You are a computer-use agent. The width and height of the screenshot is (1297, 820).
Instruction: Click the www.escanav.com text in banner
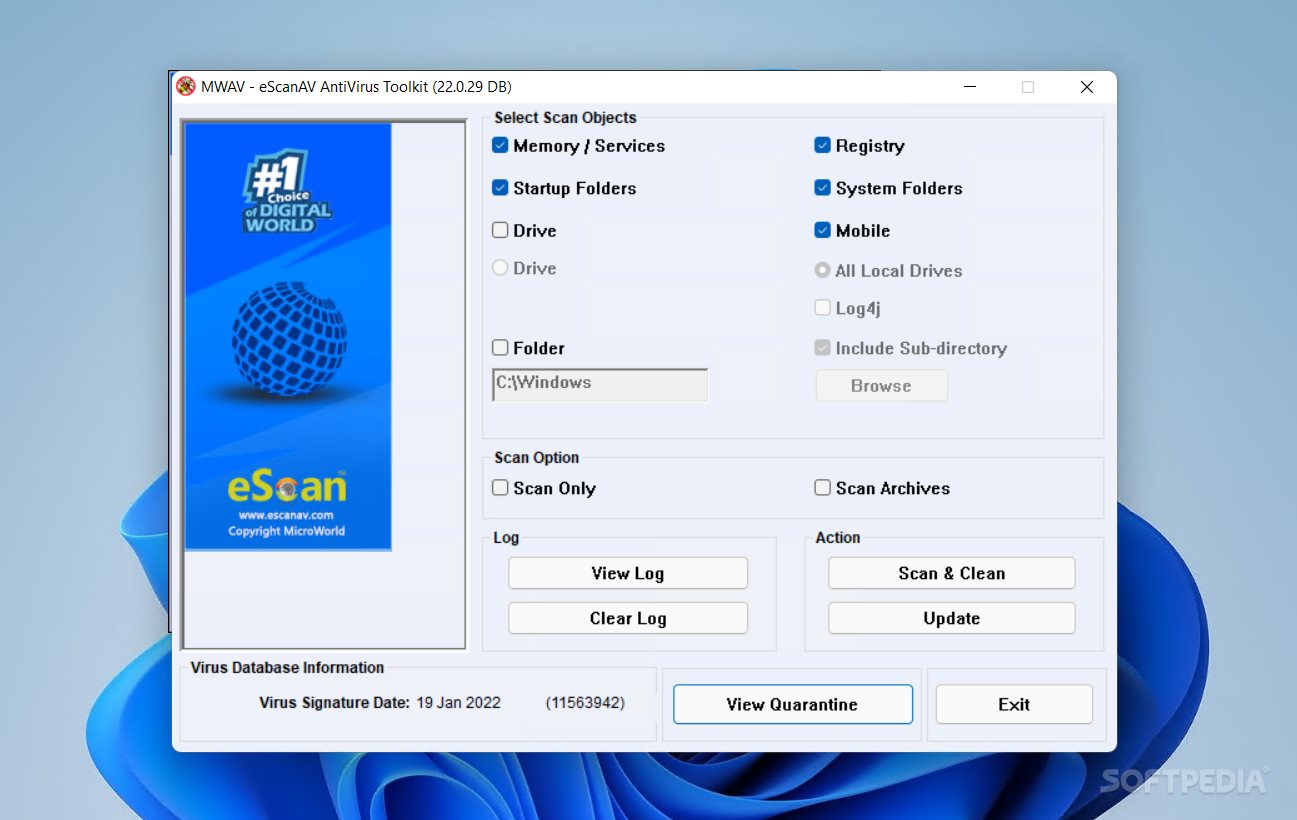coord(286,515)
